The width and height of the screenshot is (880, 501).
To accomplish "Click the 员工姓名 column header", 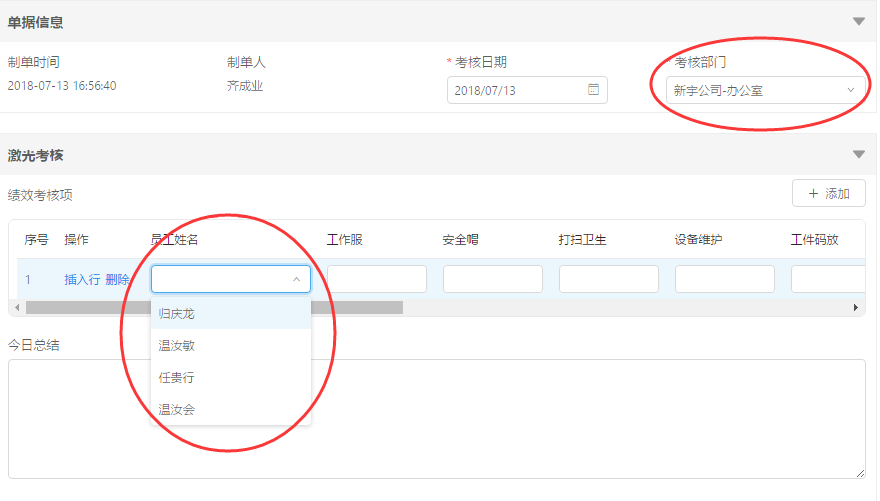I will pyautogui.click(x=175, y=240).
